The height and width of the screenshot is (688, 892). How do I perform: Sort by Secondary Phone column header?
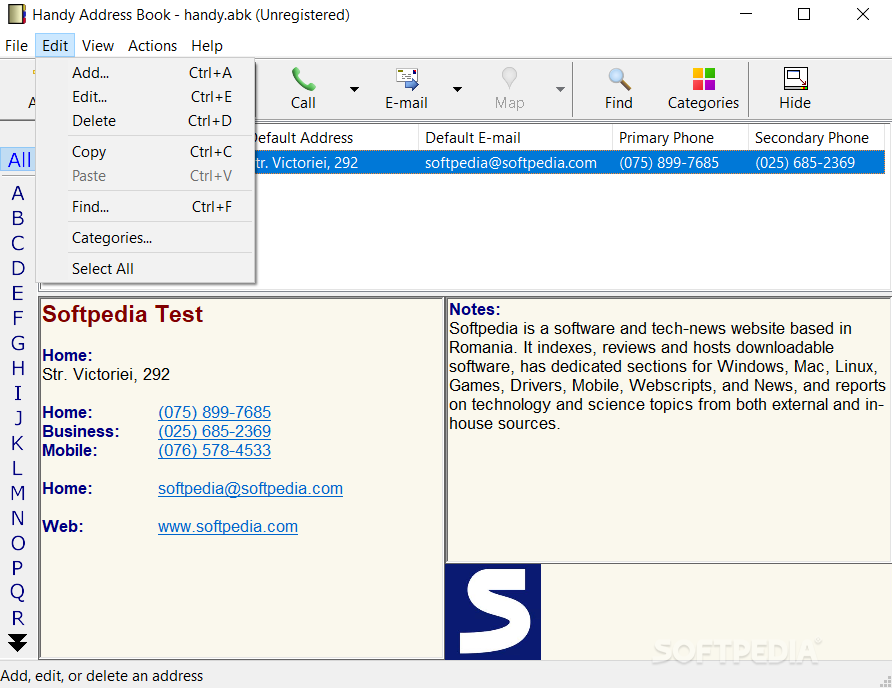point(816,138)
